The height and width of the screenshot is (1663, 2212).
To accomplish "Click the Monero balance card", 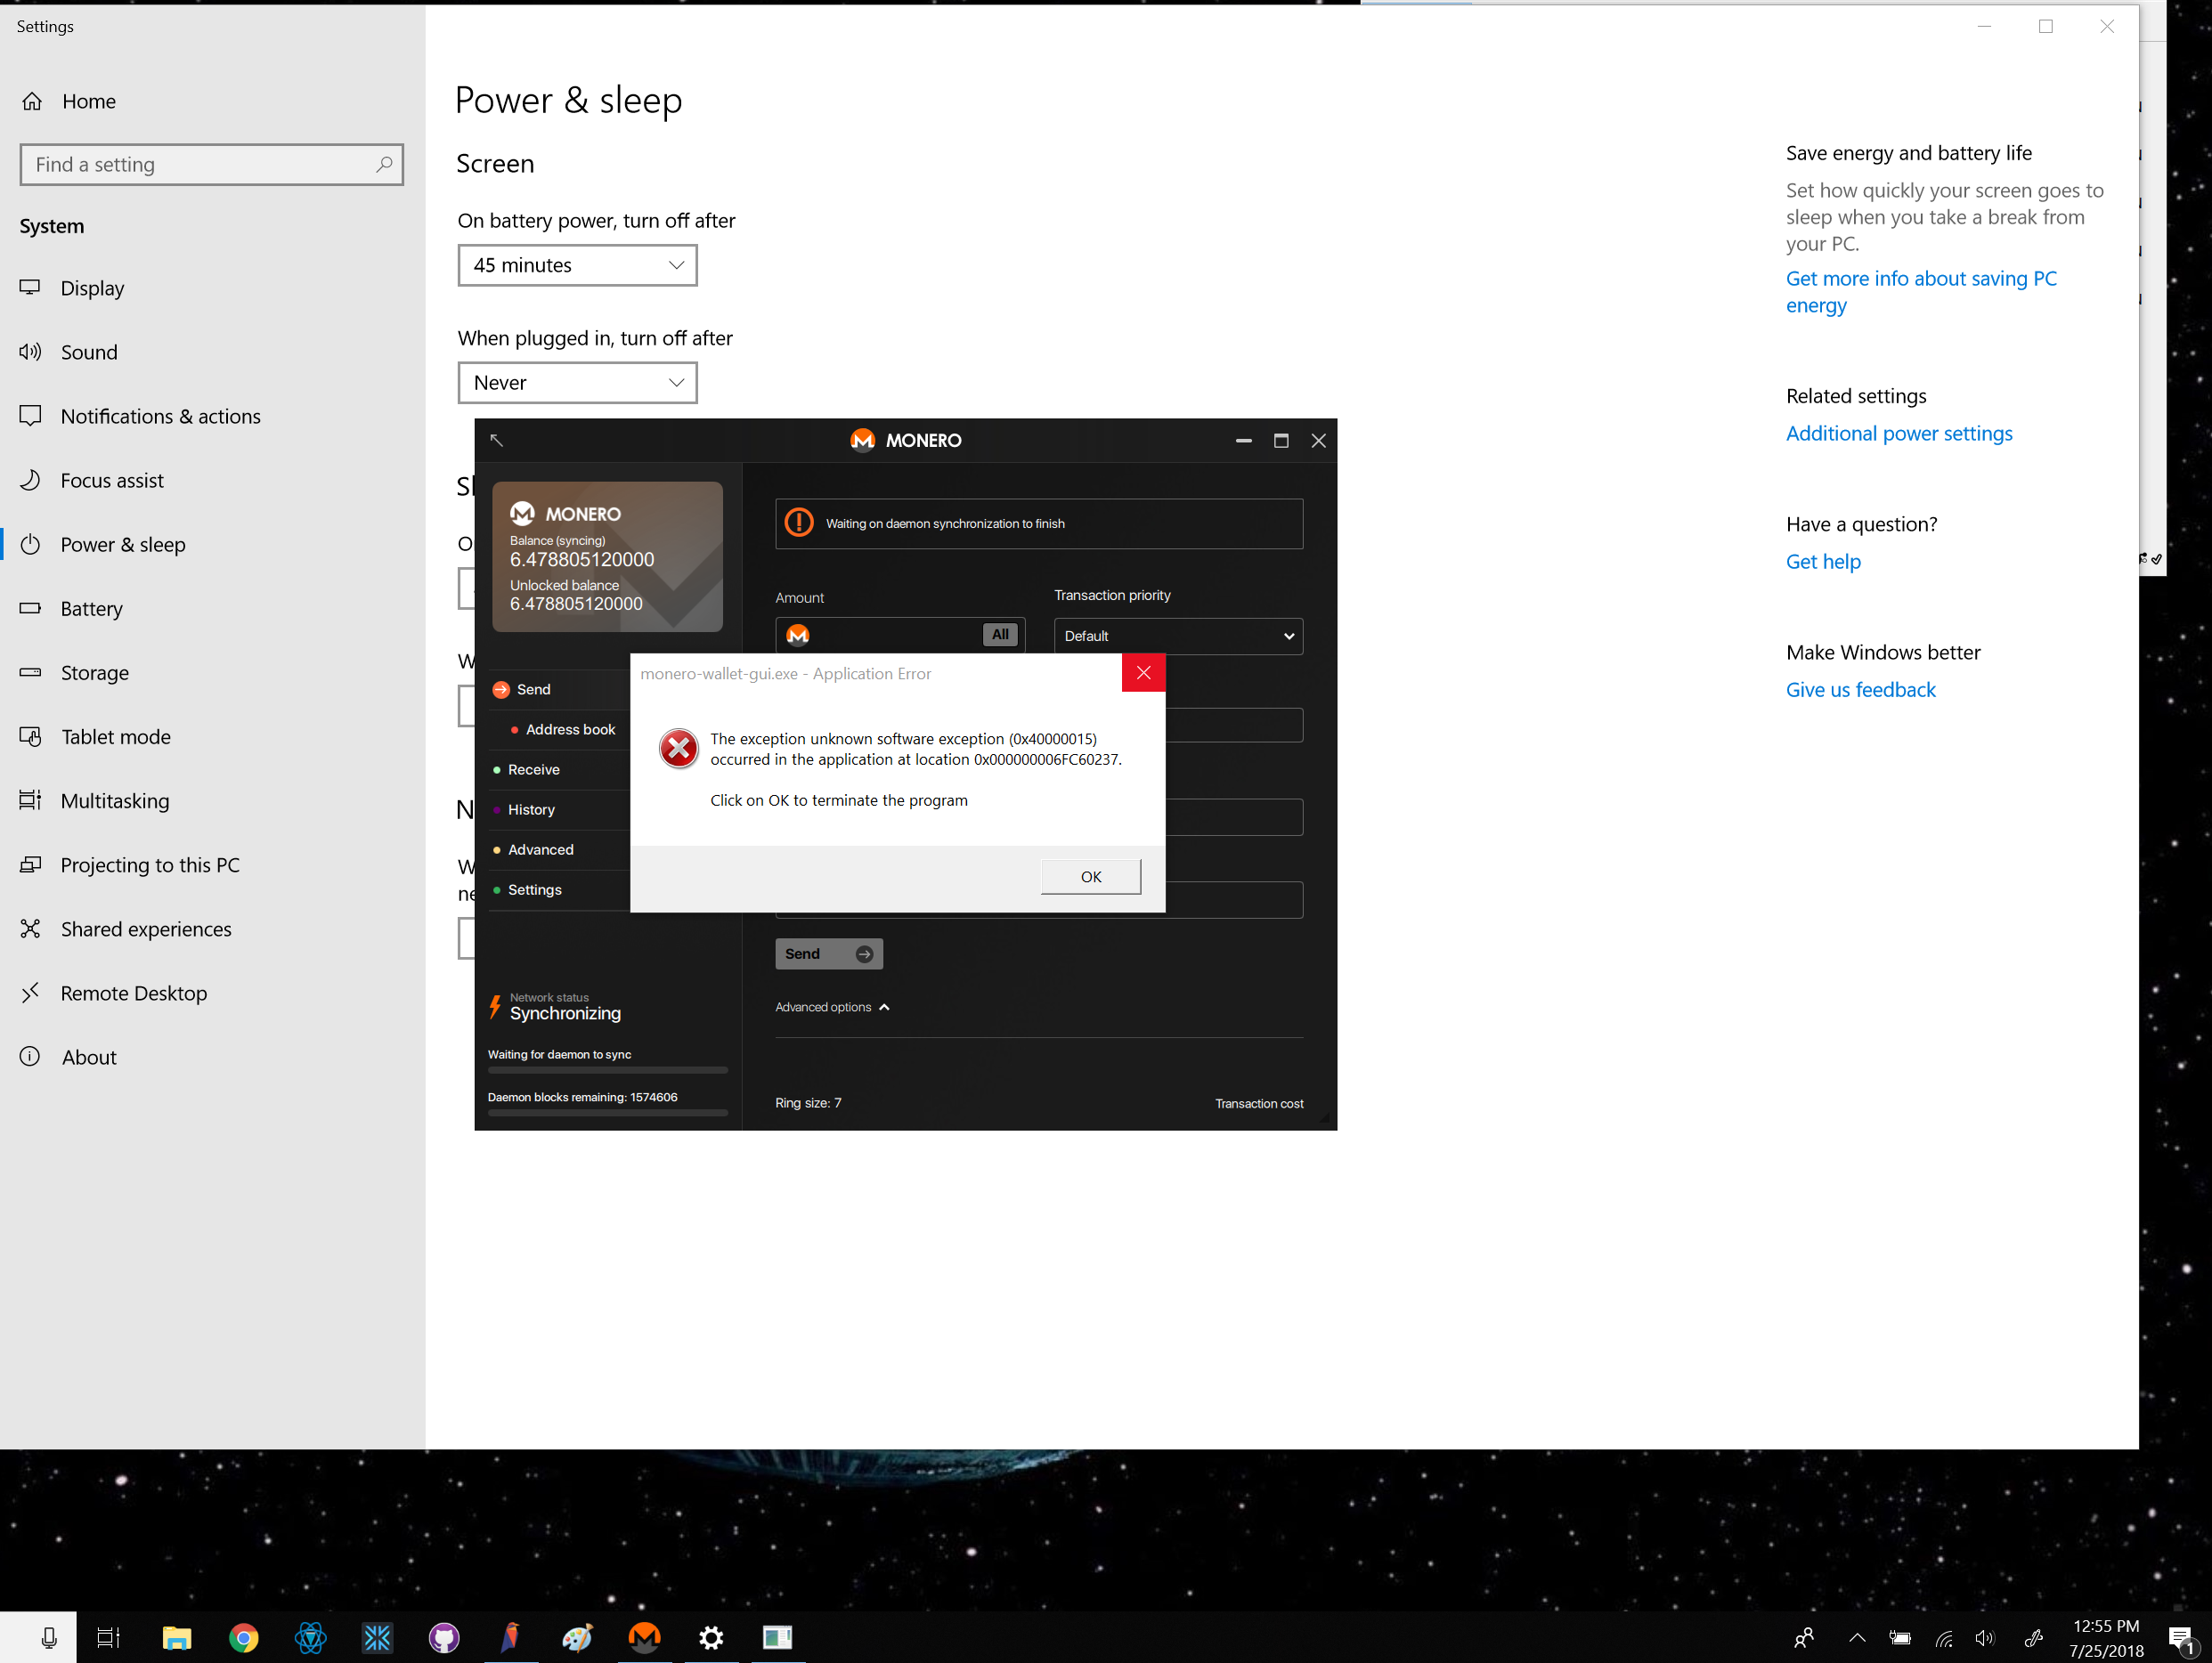I will click(607, 557).
